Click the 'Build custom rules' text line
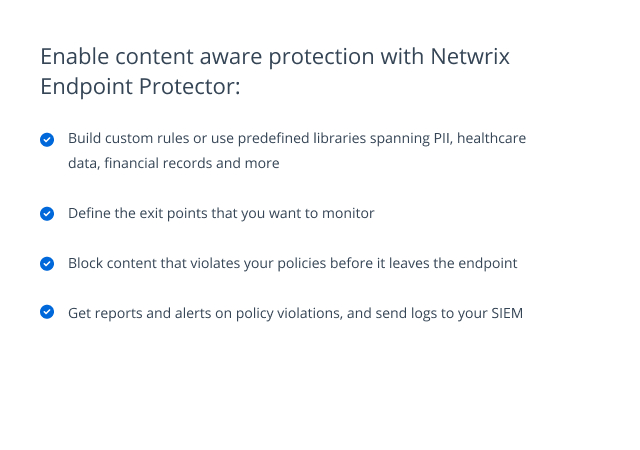The width and height of the screenshot is (640, 450). pyautogui.click(x=297, y=139)
